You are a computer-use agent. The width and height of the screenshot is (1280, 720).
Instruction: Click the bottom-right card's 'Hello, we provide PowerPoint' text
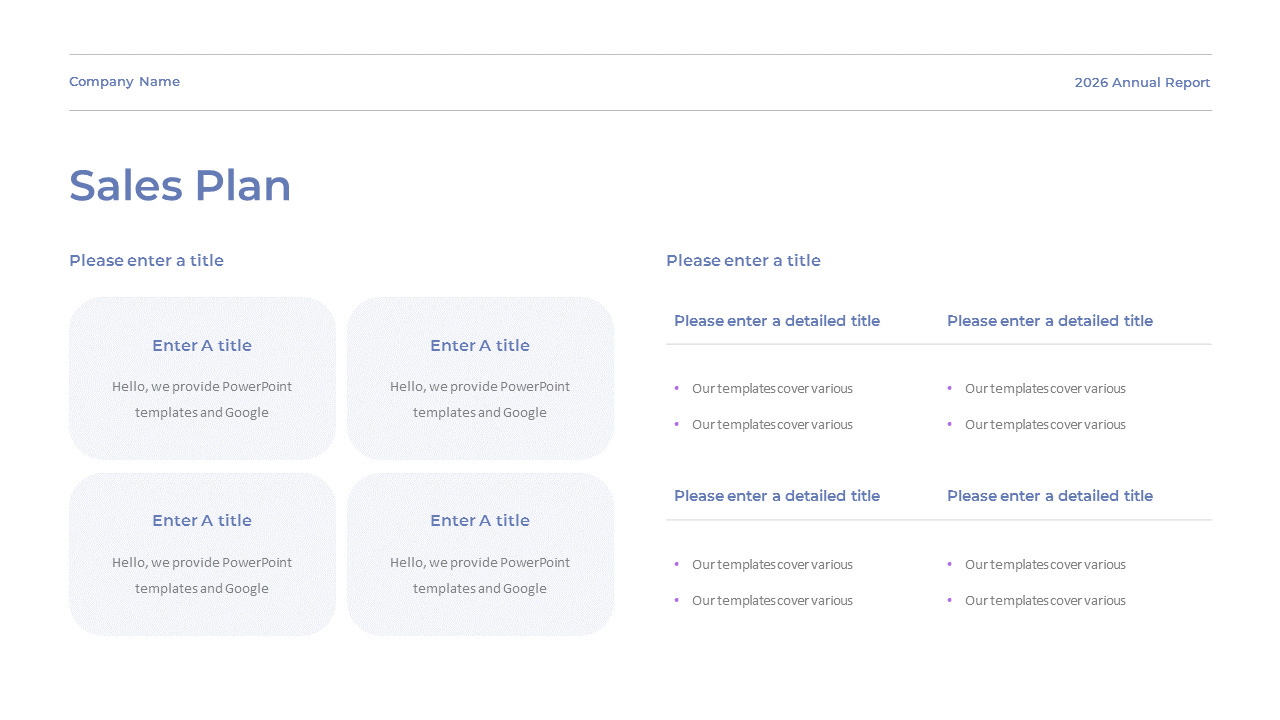coord(480,563)
